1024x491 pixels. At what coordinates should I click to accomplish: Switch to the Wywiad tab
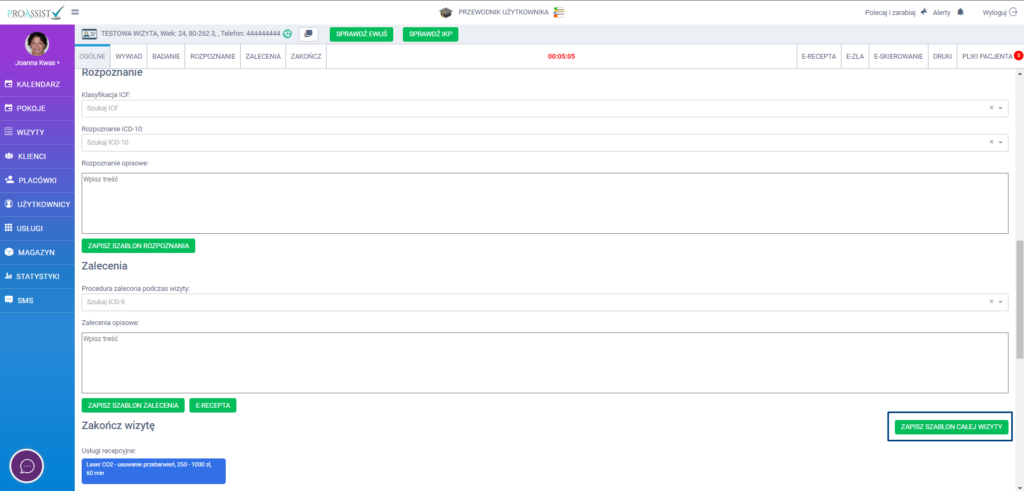[130, 57]
